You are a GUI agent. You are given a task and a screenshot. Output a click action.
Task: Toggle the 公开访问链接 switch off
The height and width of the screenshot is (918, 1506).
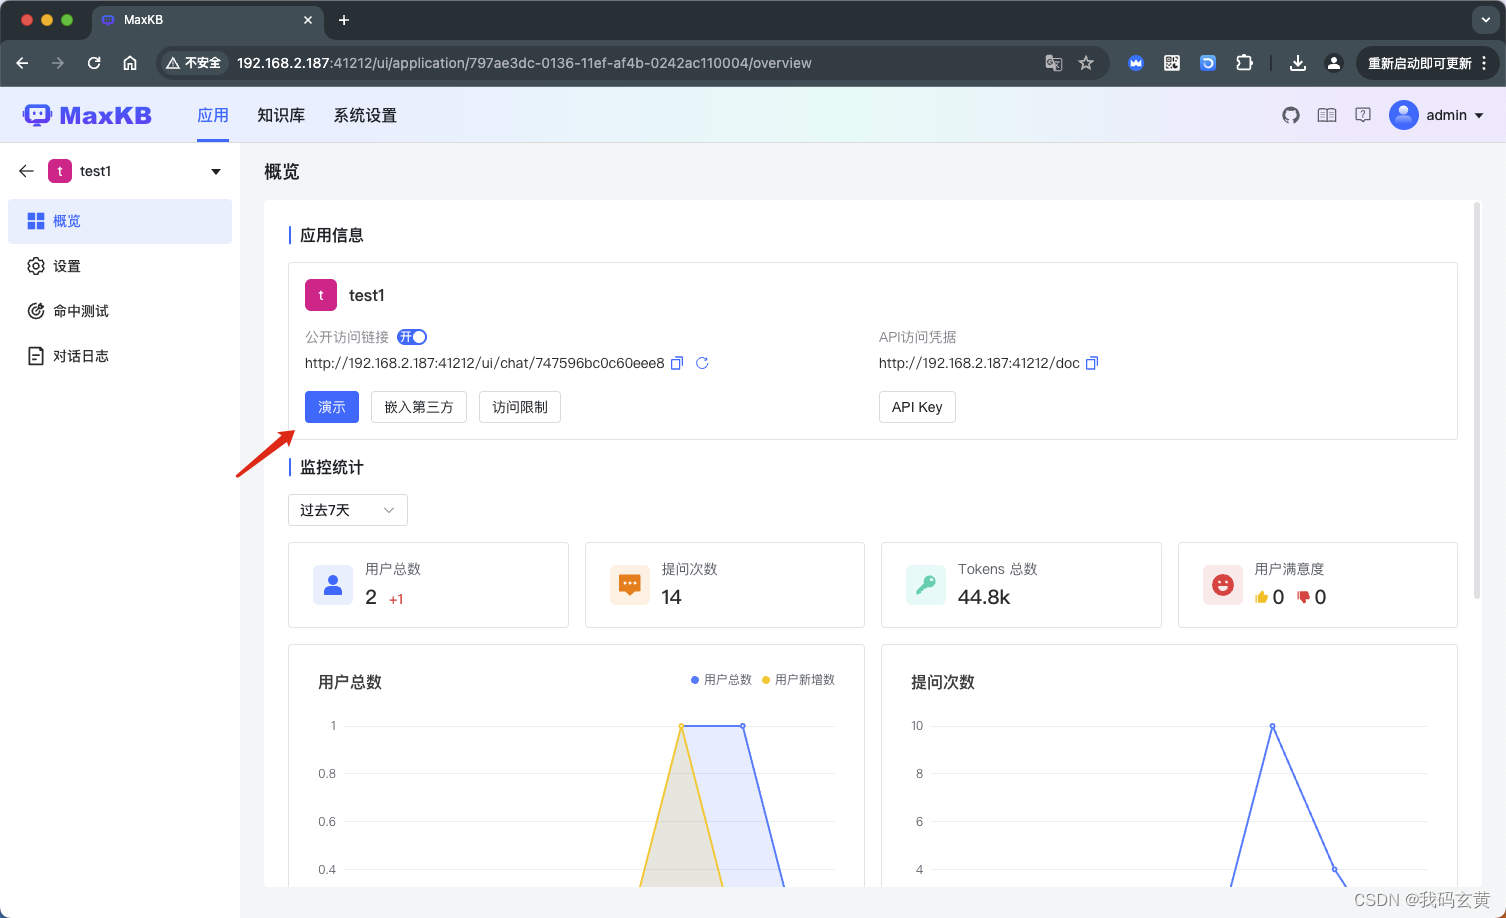tap(412, 337)
